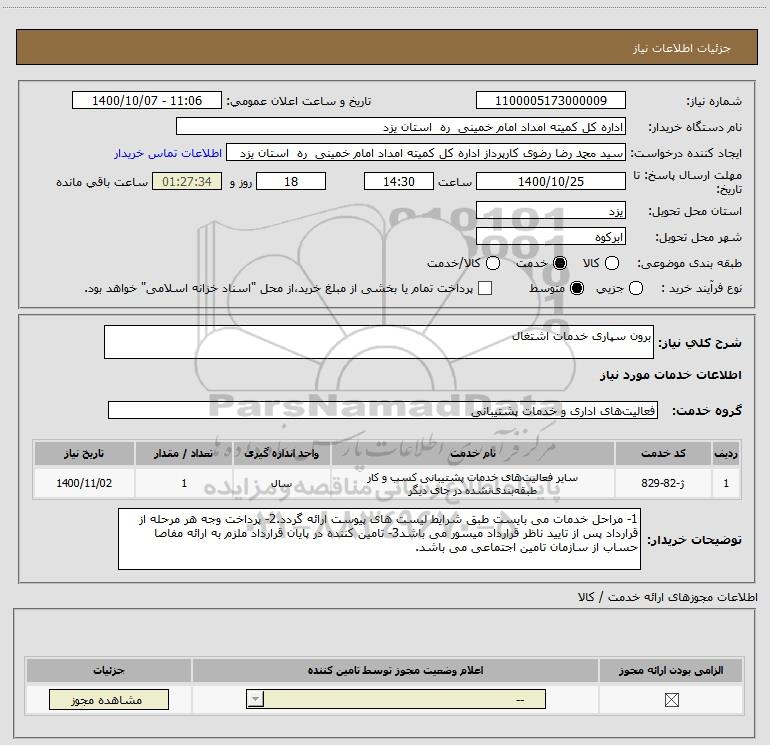Select the متوسط purchase type radio

coord(577,289)
